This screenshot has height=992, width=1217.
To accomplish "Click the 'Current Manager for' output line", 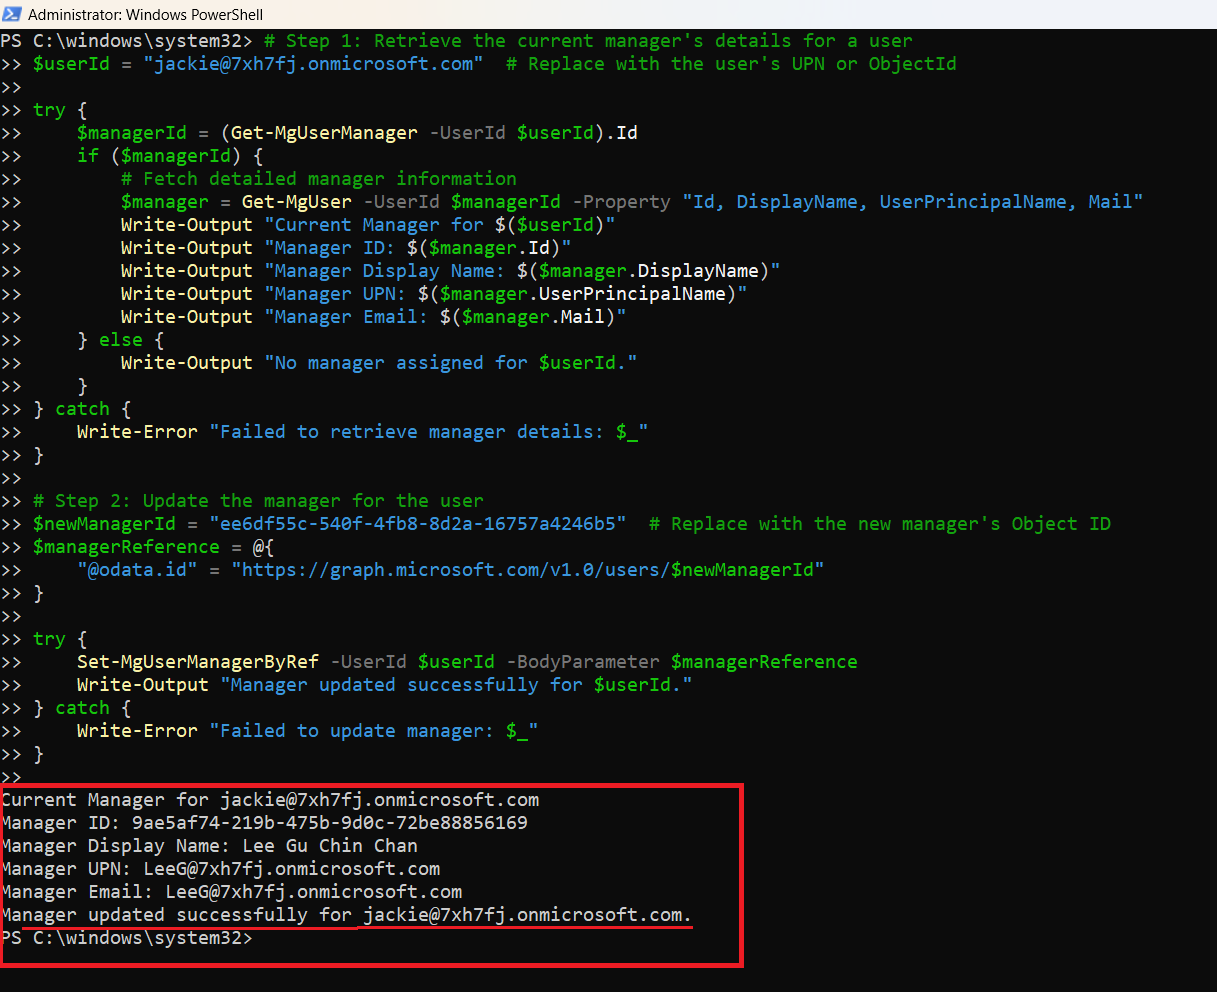I will 270,800.
